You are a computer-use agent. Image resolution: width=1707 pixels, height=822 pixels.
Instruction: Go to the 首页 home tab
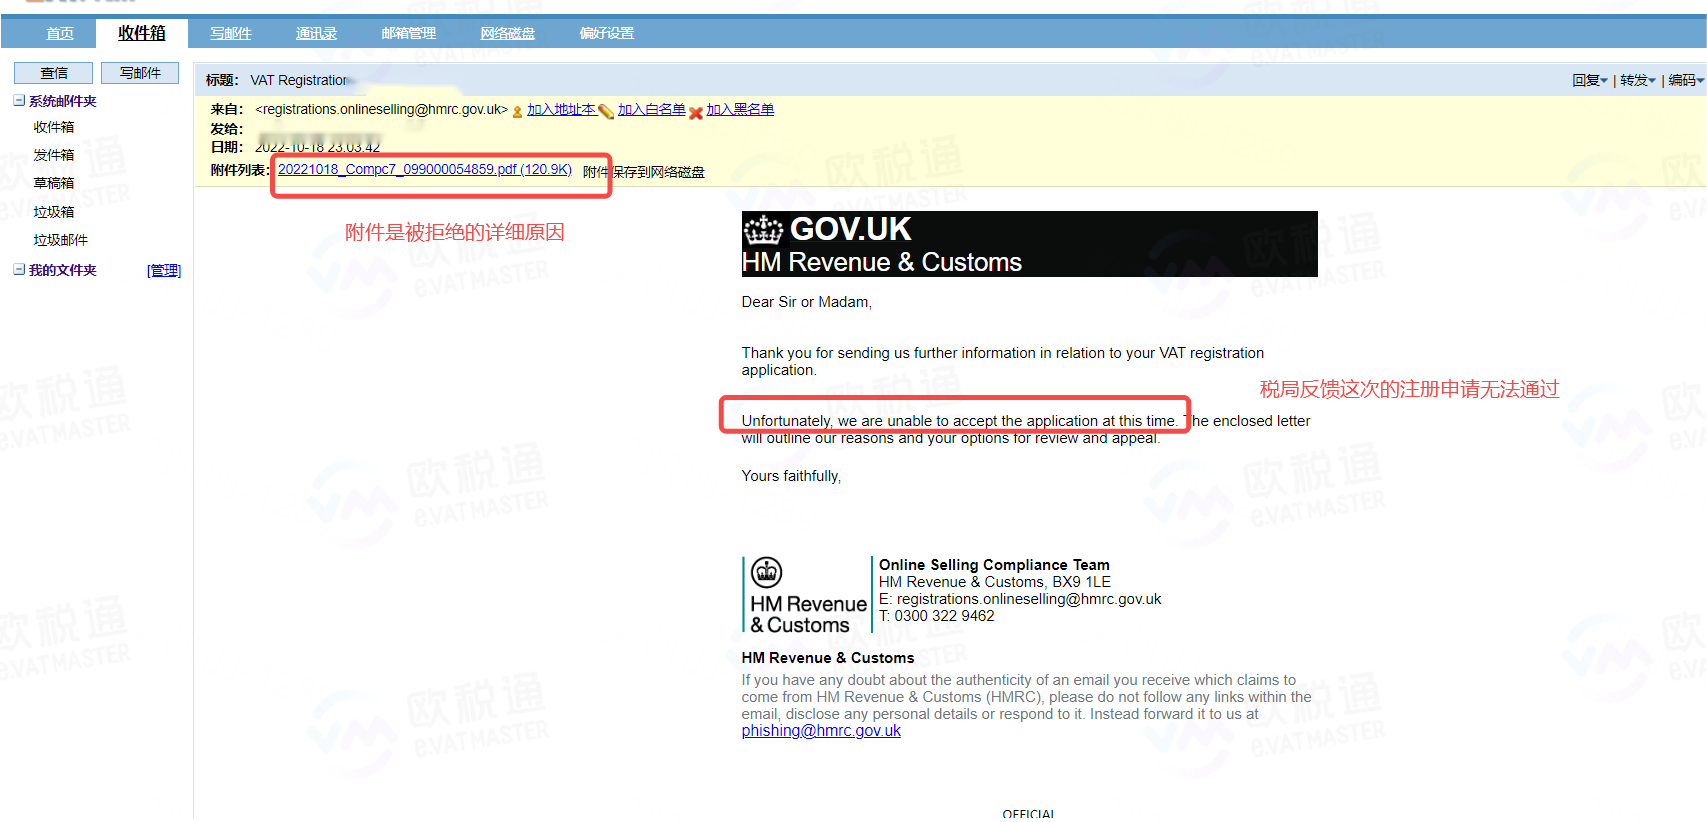tap(60, 33)
